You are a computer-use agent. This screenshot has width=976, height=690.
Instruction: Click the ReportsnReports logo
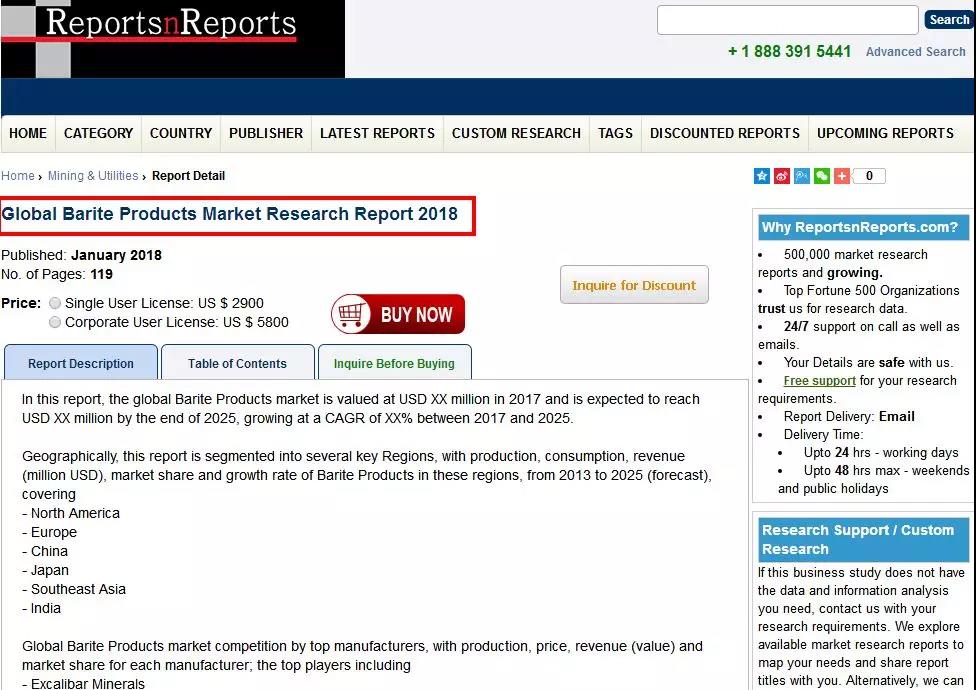[x=172, y=39]
